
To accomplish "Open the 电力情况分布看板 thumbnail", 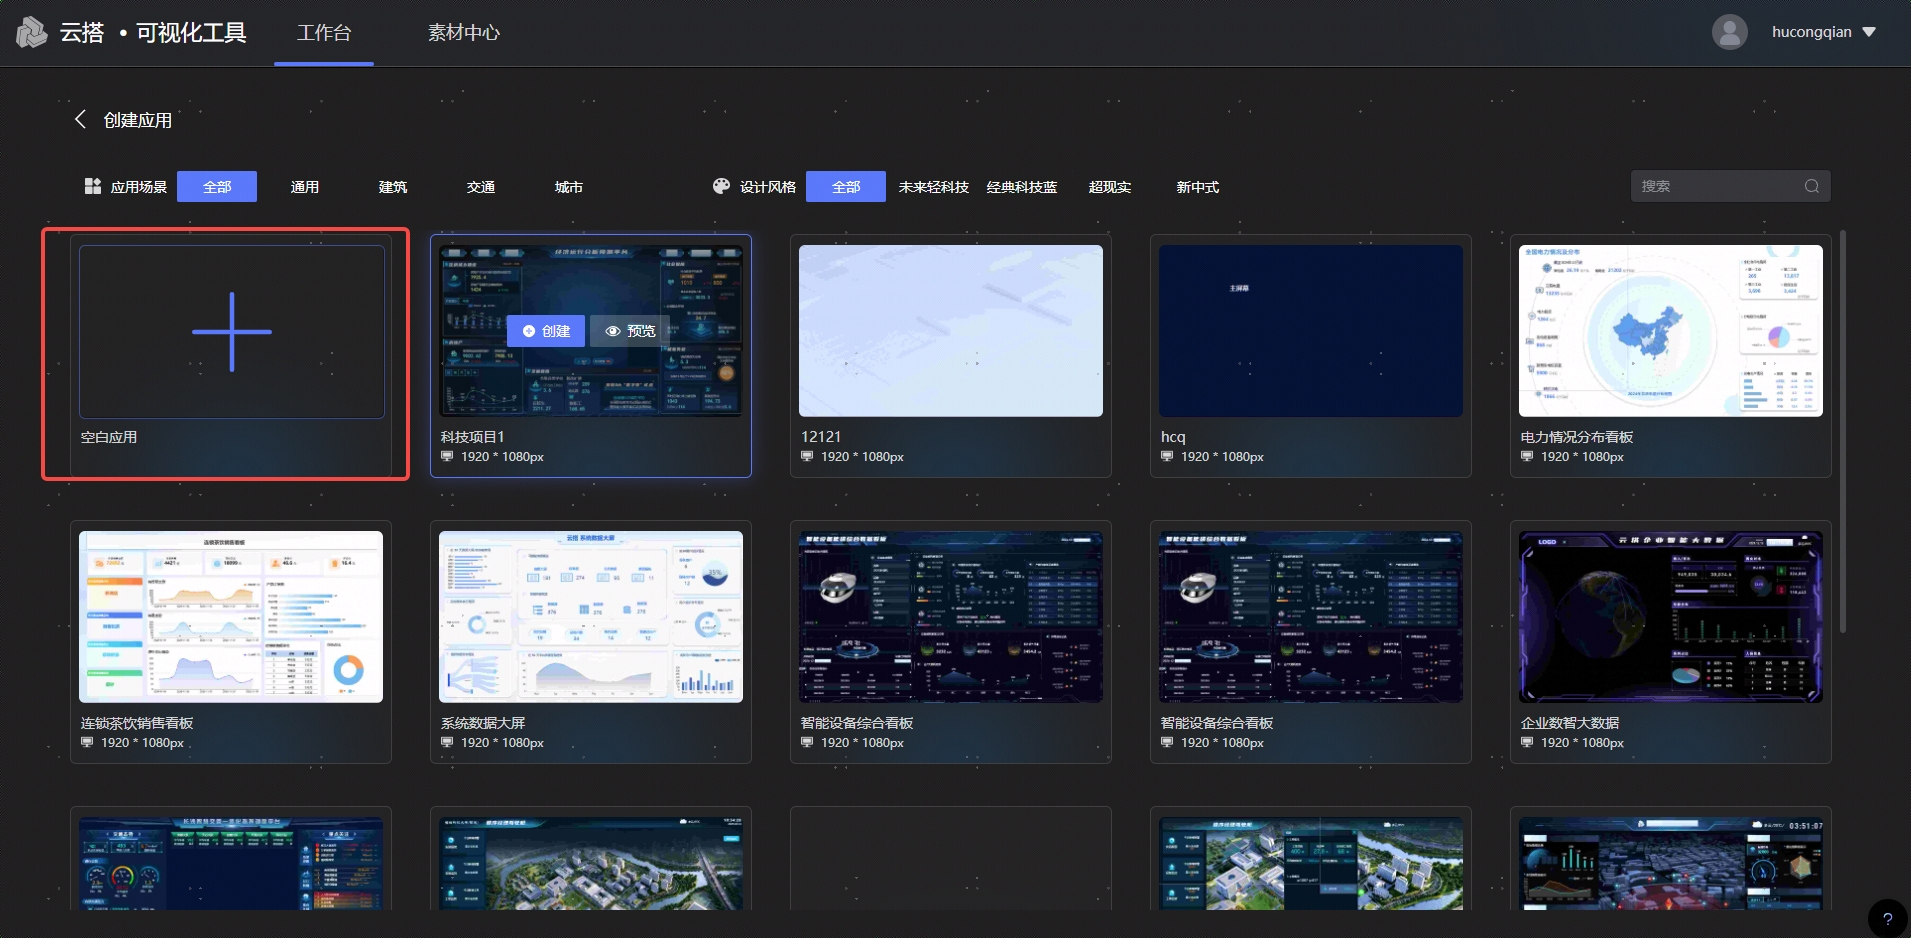I will 1671,331.
